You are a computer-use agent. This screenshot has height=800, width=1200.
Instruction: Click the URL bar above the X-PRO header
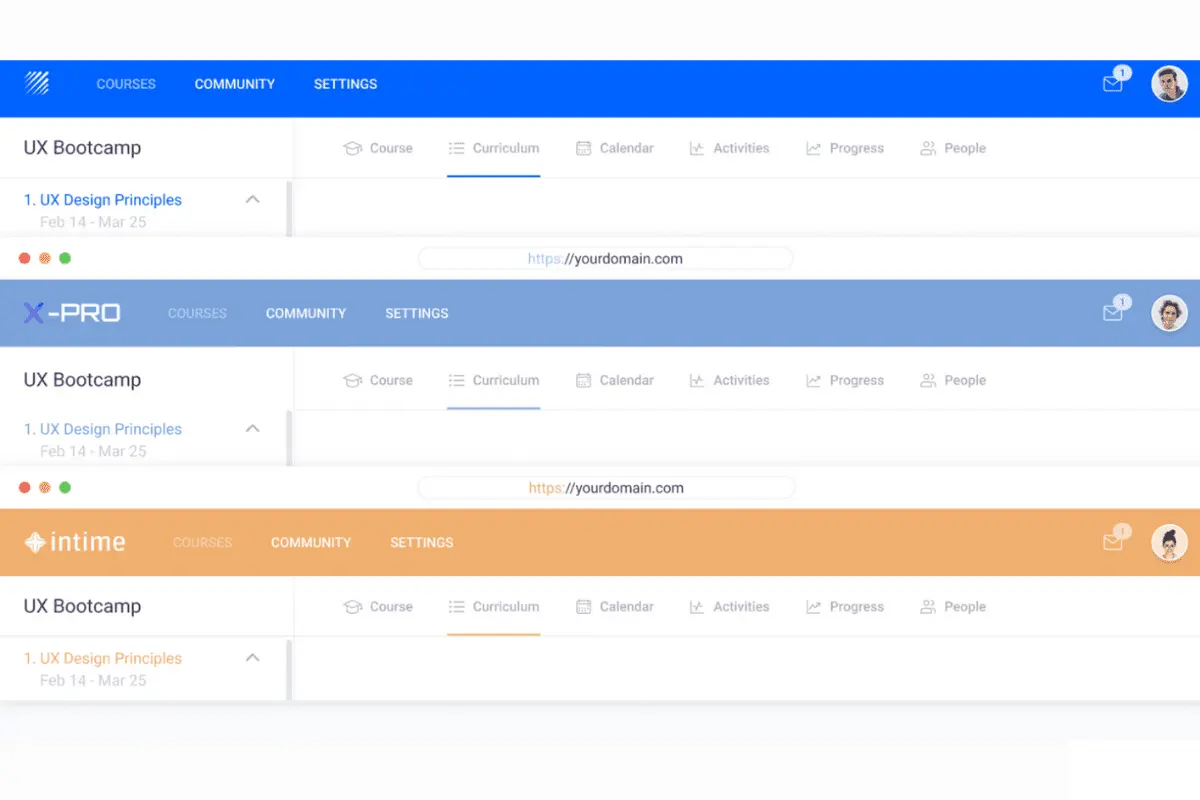pyautogui.click(x=605, y=258)
